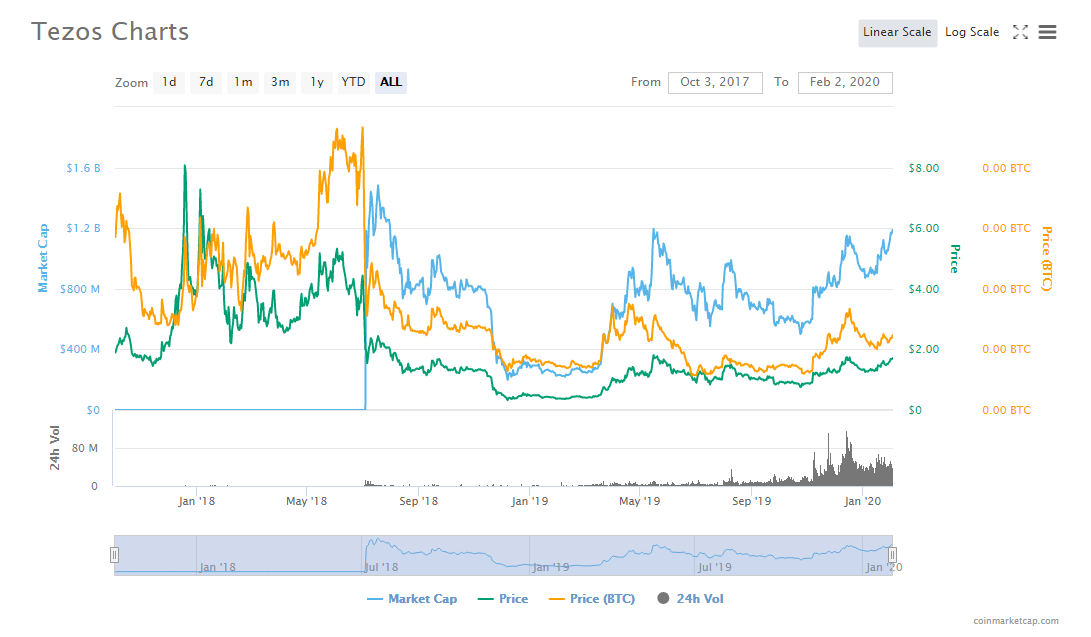1091x637 pixels.
Task: Click the Jul '19 navigator label
Action: click(x=715, y=567)
